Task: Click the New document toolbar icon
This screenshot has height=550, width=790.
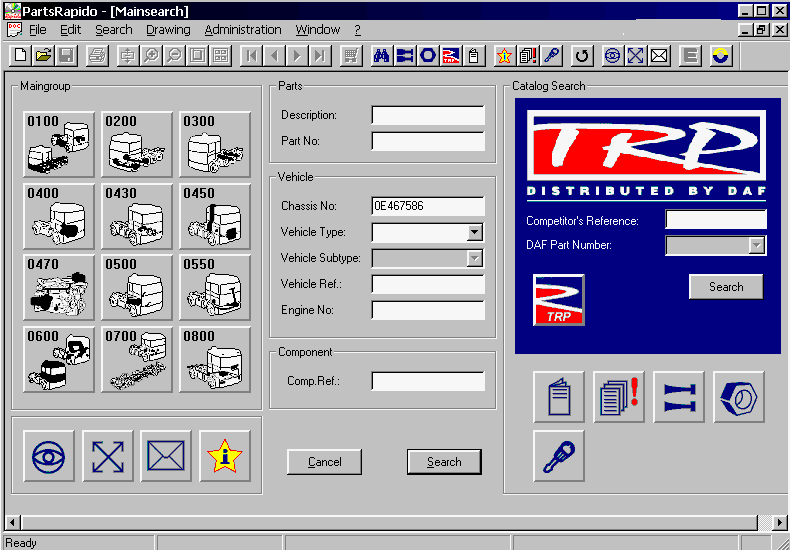Action: click(21, 55)
